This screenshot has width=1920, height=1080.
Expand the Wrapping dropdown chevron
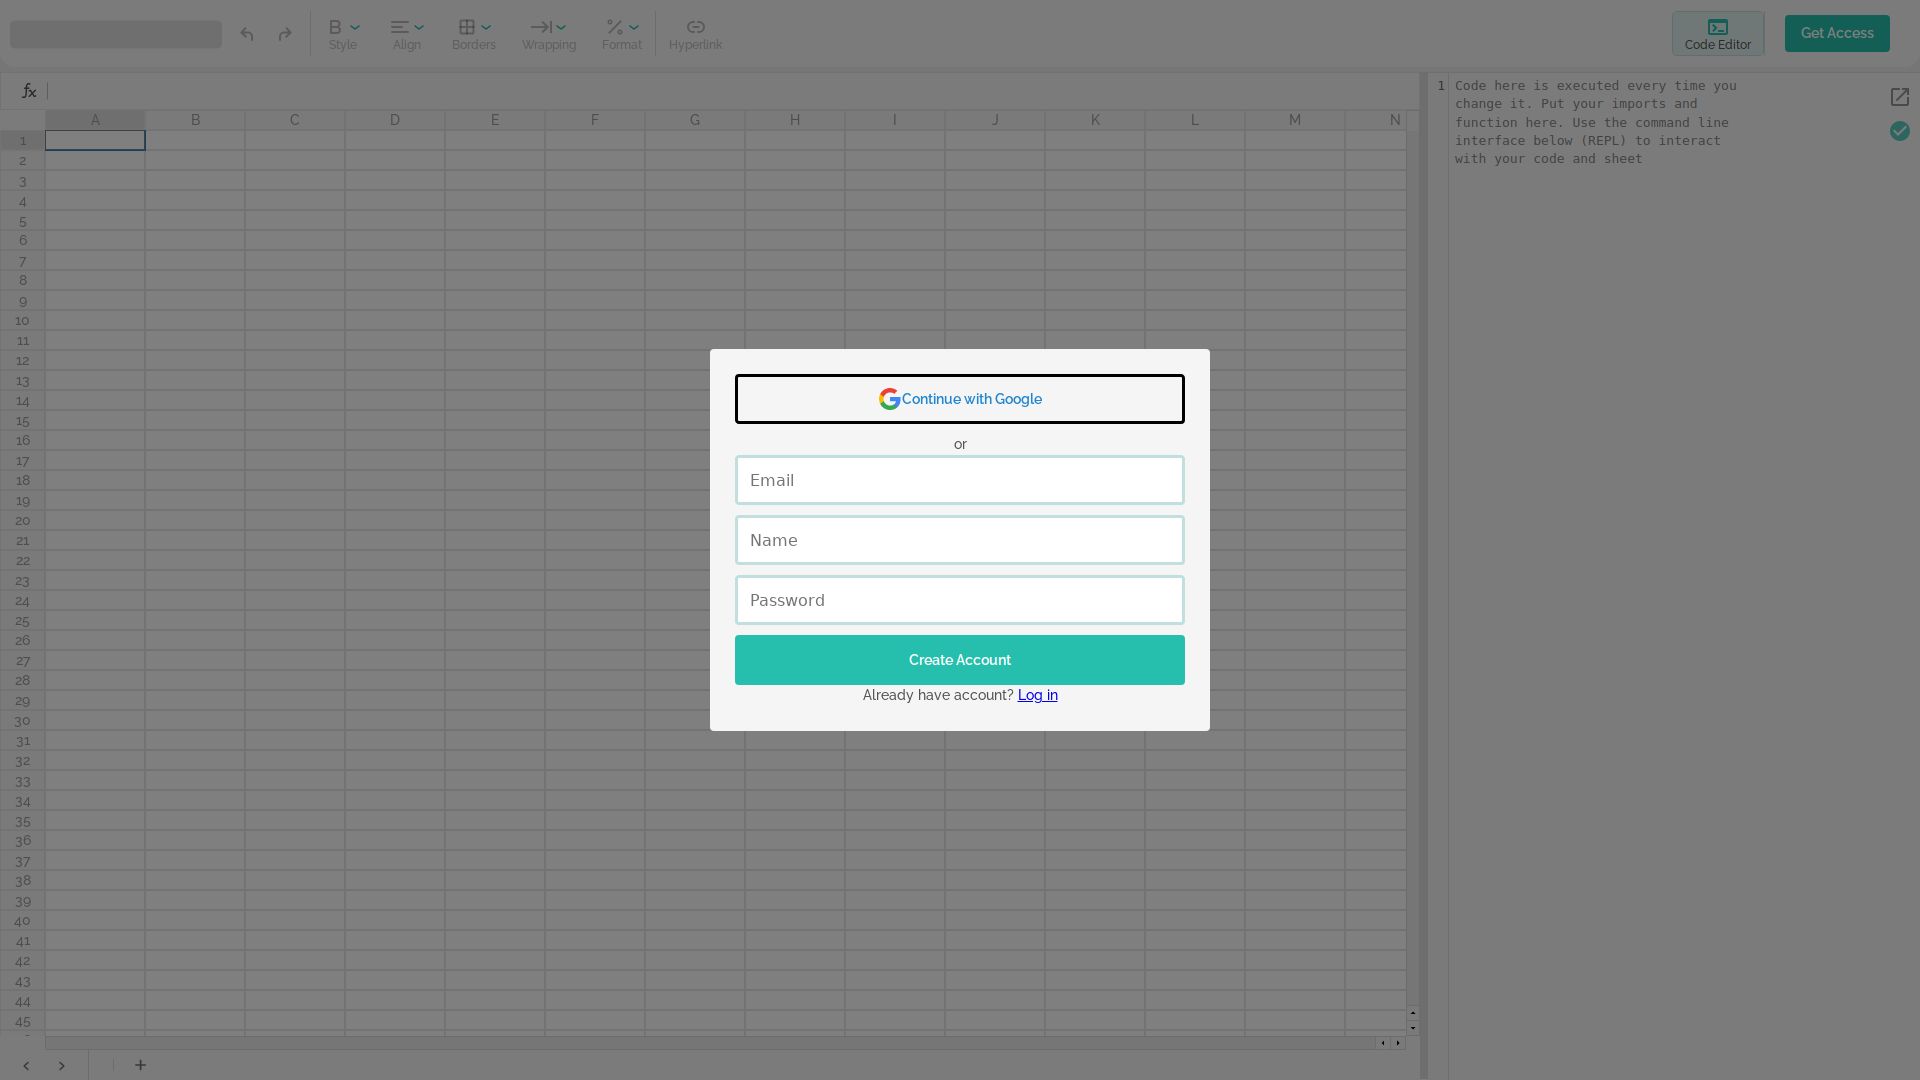pyautogui.click(x=561, y=27)
